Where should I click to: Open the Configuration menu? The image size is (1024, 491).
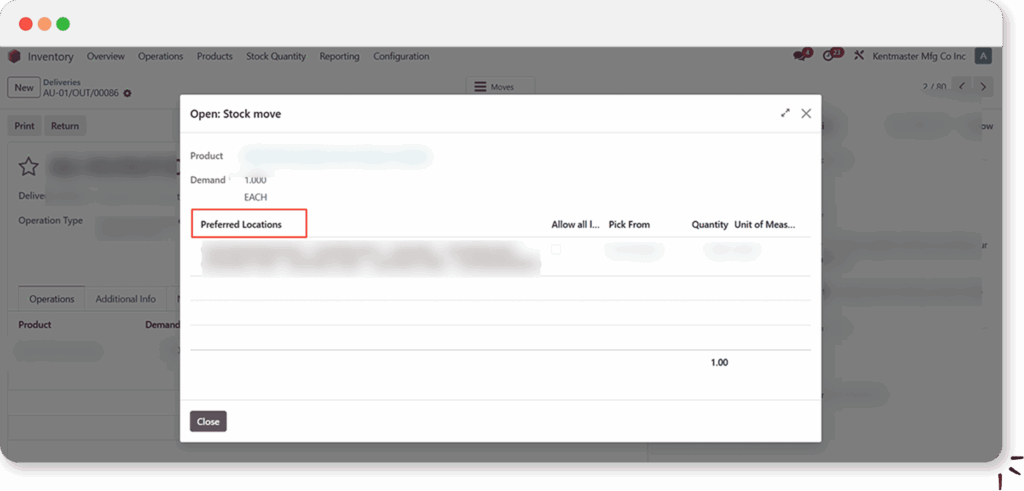coord(401,57)
